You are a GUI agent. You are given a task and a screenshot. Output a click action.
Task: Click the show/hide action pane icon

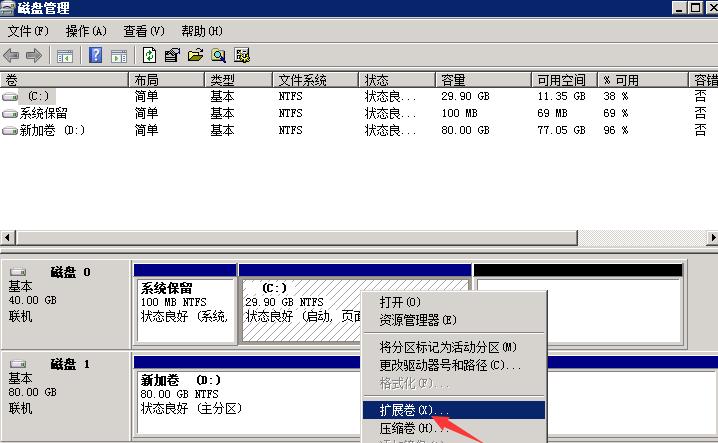click(119, 56)
